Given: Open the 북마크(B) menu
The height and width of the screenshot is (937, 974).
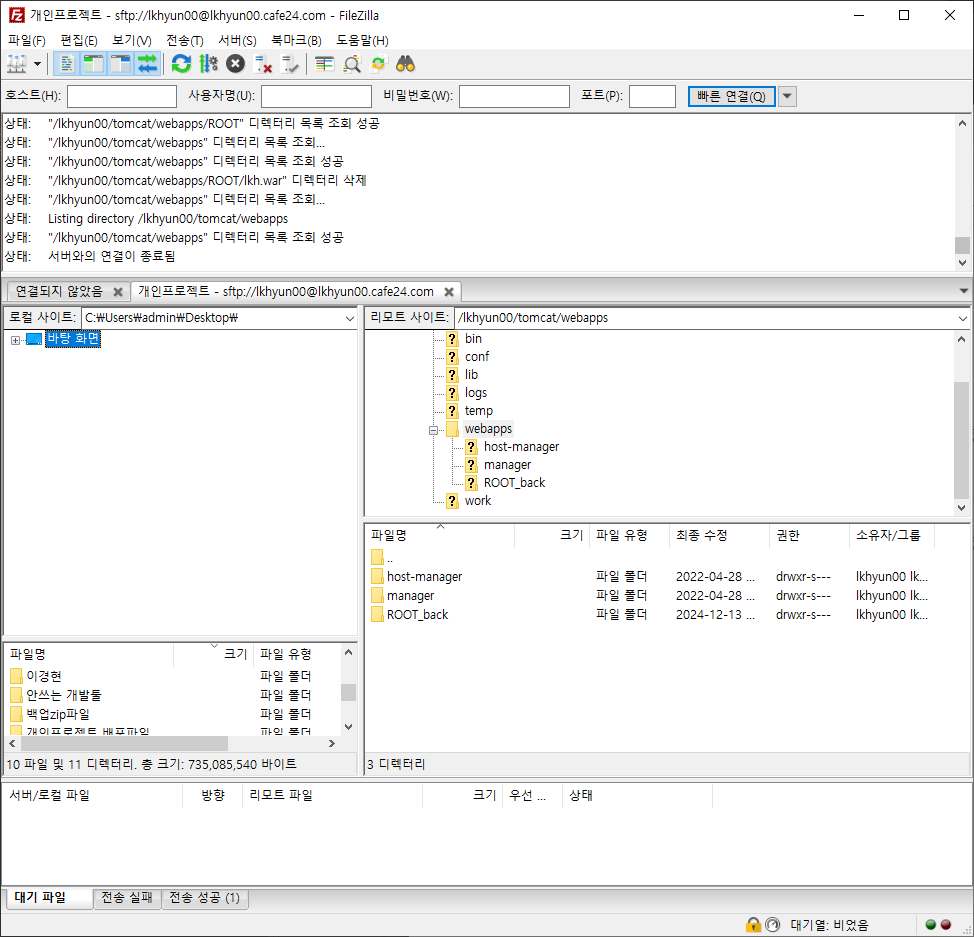Looking at the screenshot, I should pyautogui.click(x=296, y=40).
